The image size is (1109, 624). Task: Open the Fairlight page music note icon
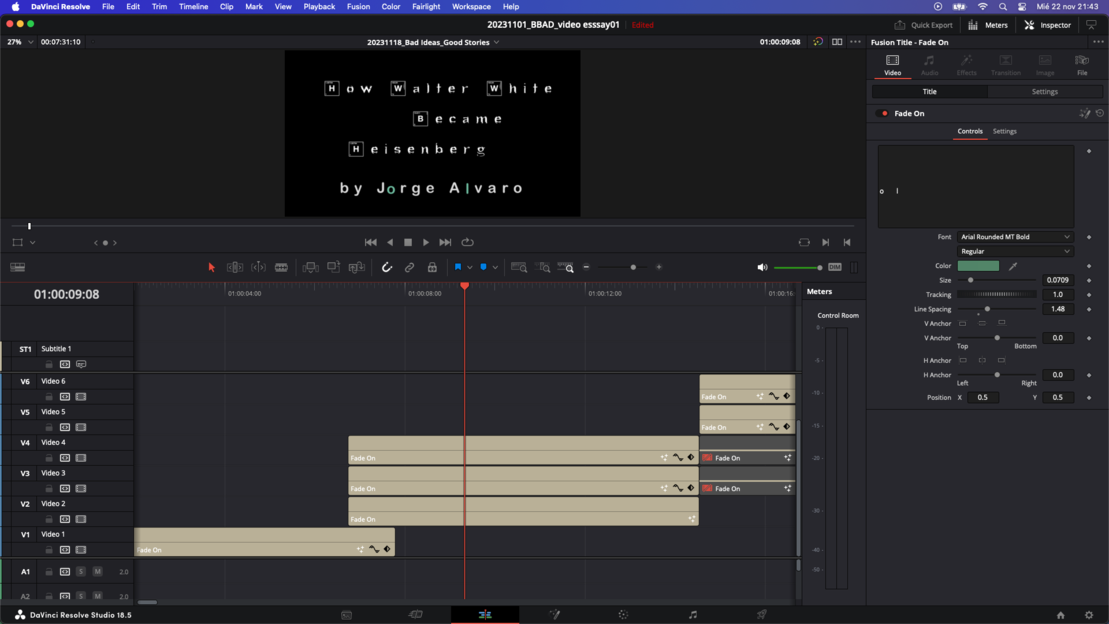point(692,615)
